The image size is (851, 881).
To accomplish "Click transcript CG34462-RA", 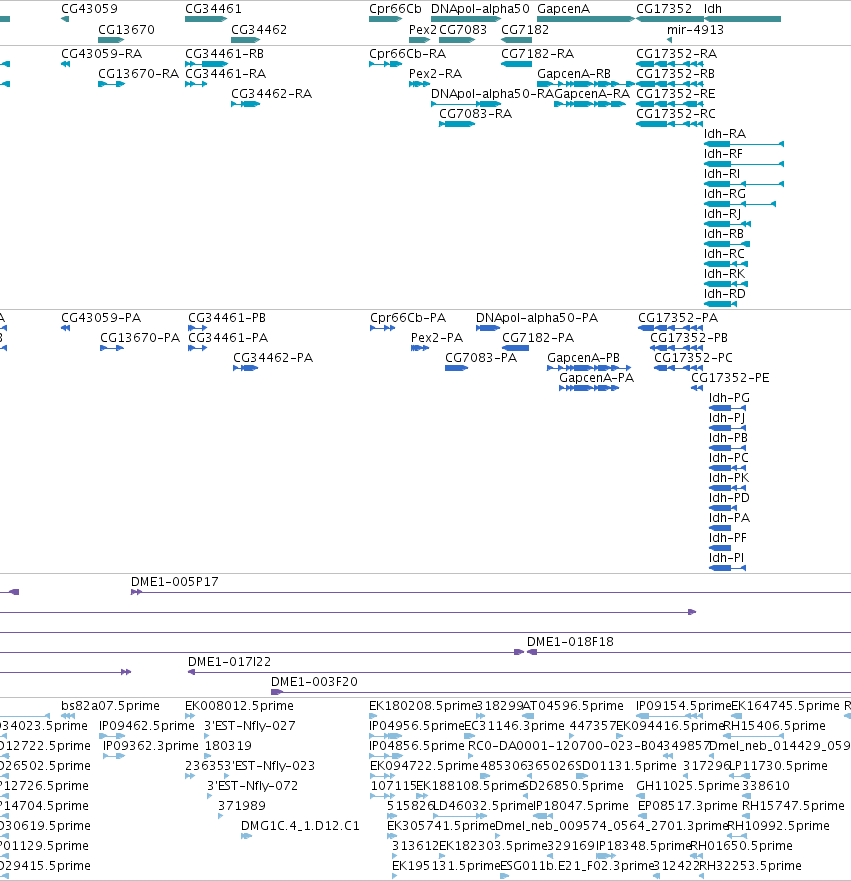I will 271,94.
